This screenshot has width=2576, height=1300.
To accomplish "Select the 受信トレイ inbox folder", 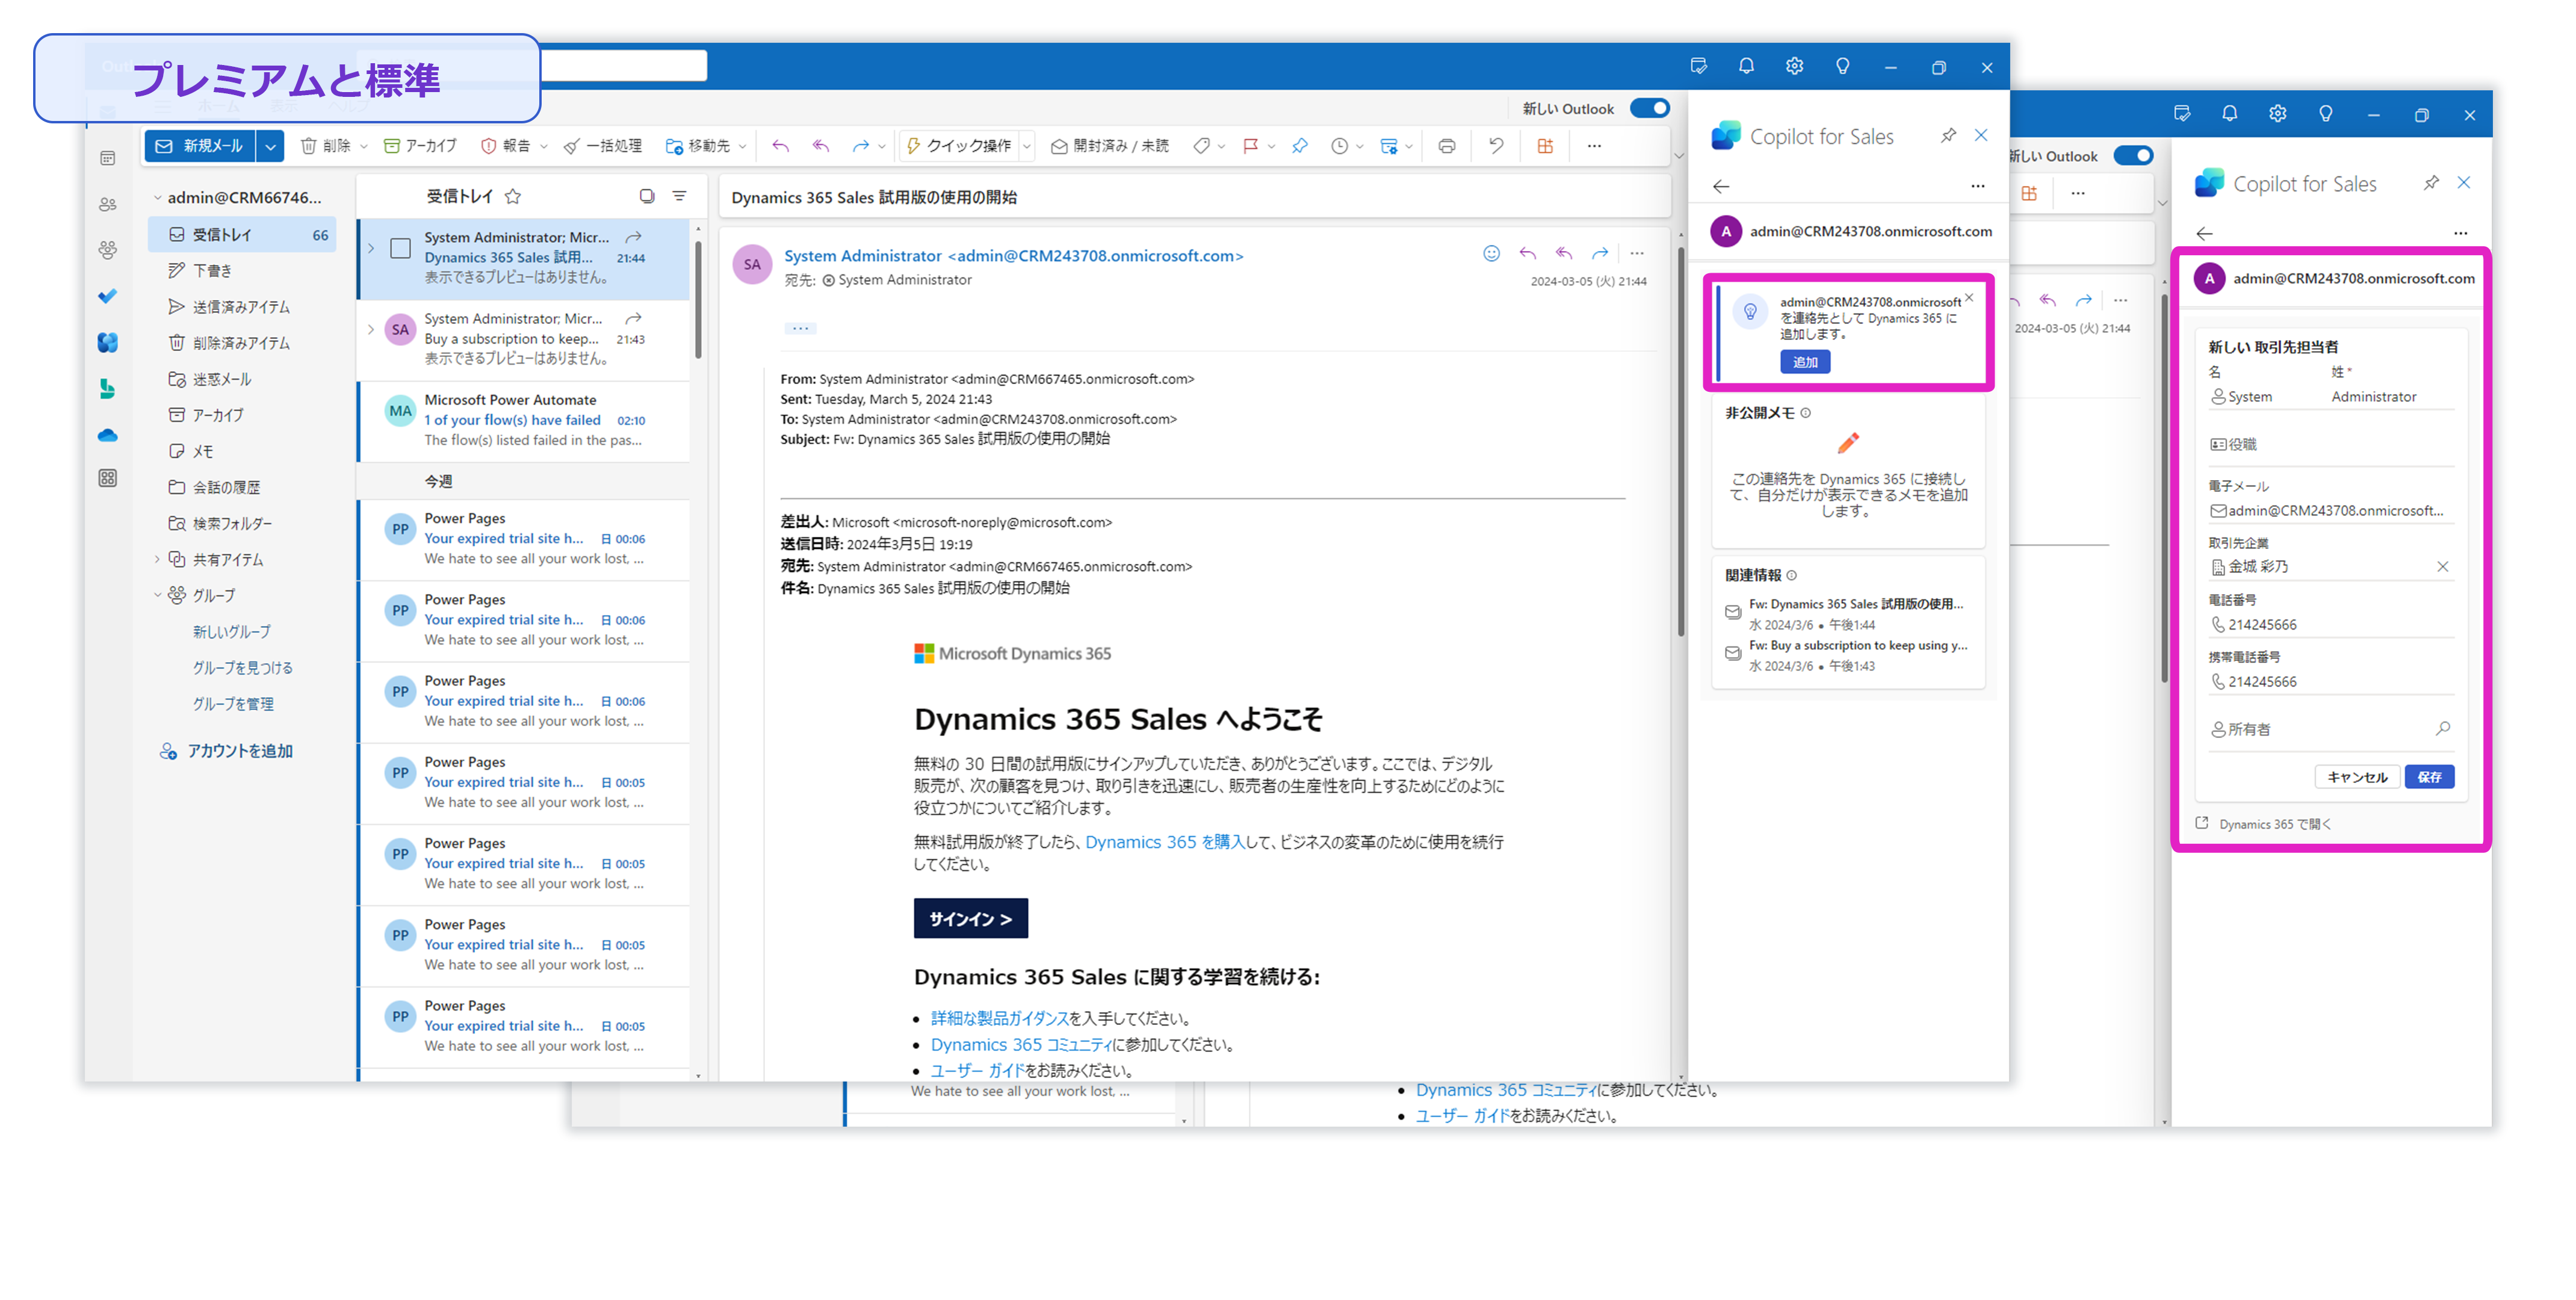I will click(x=242, y=235).
